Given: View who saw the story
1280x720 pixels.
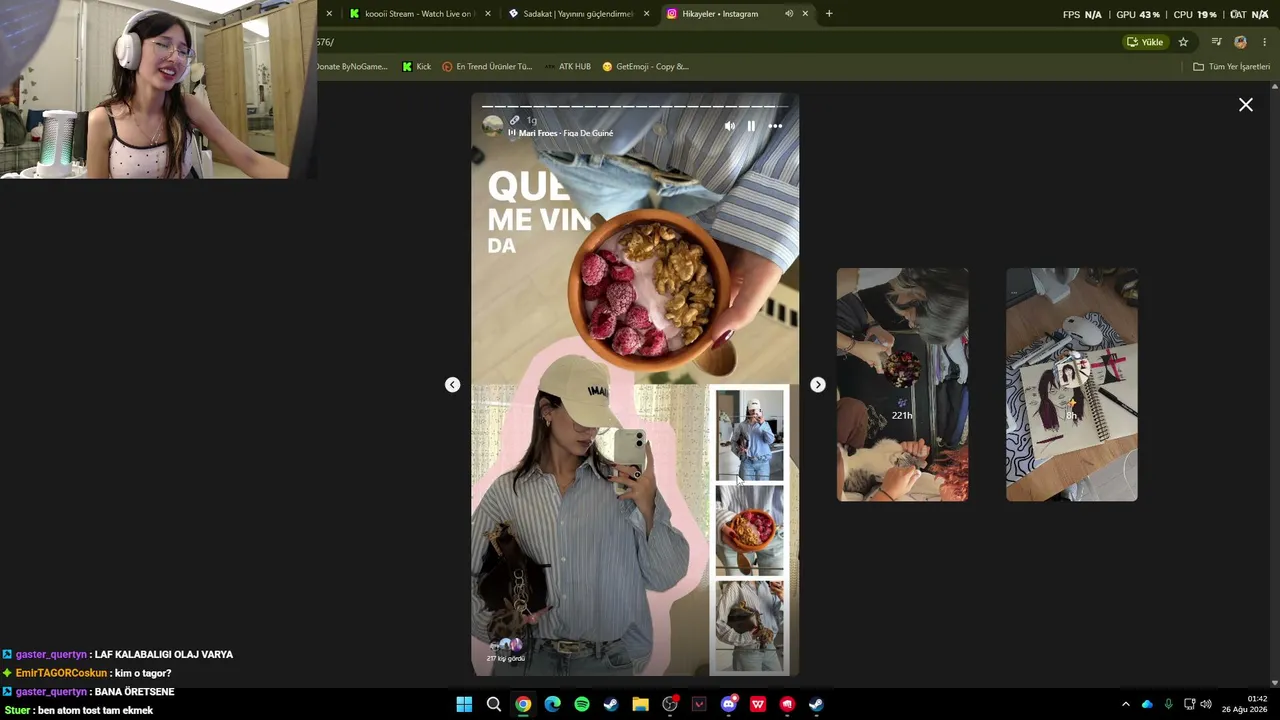Looking at the screenshot, I should point(506,650).
